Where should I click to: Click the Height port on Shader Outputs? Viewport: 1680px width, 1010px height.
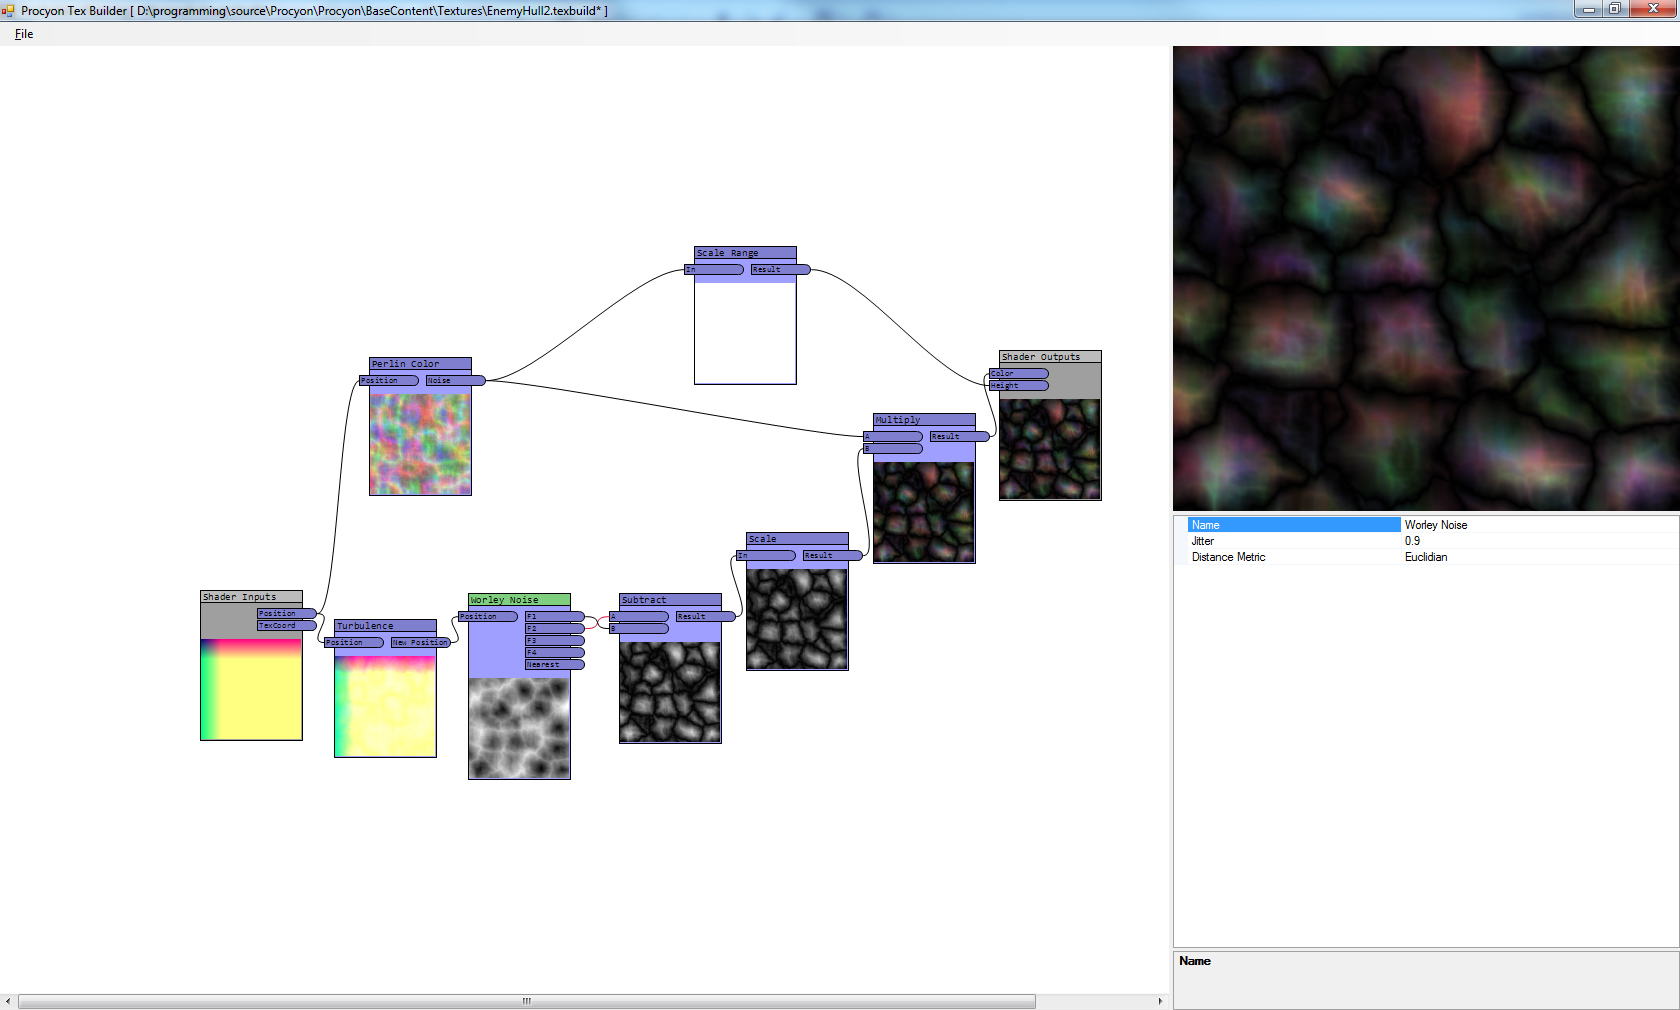point(1018,385)
